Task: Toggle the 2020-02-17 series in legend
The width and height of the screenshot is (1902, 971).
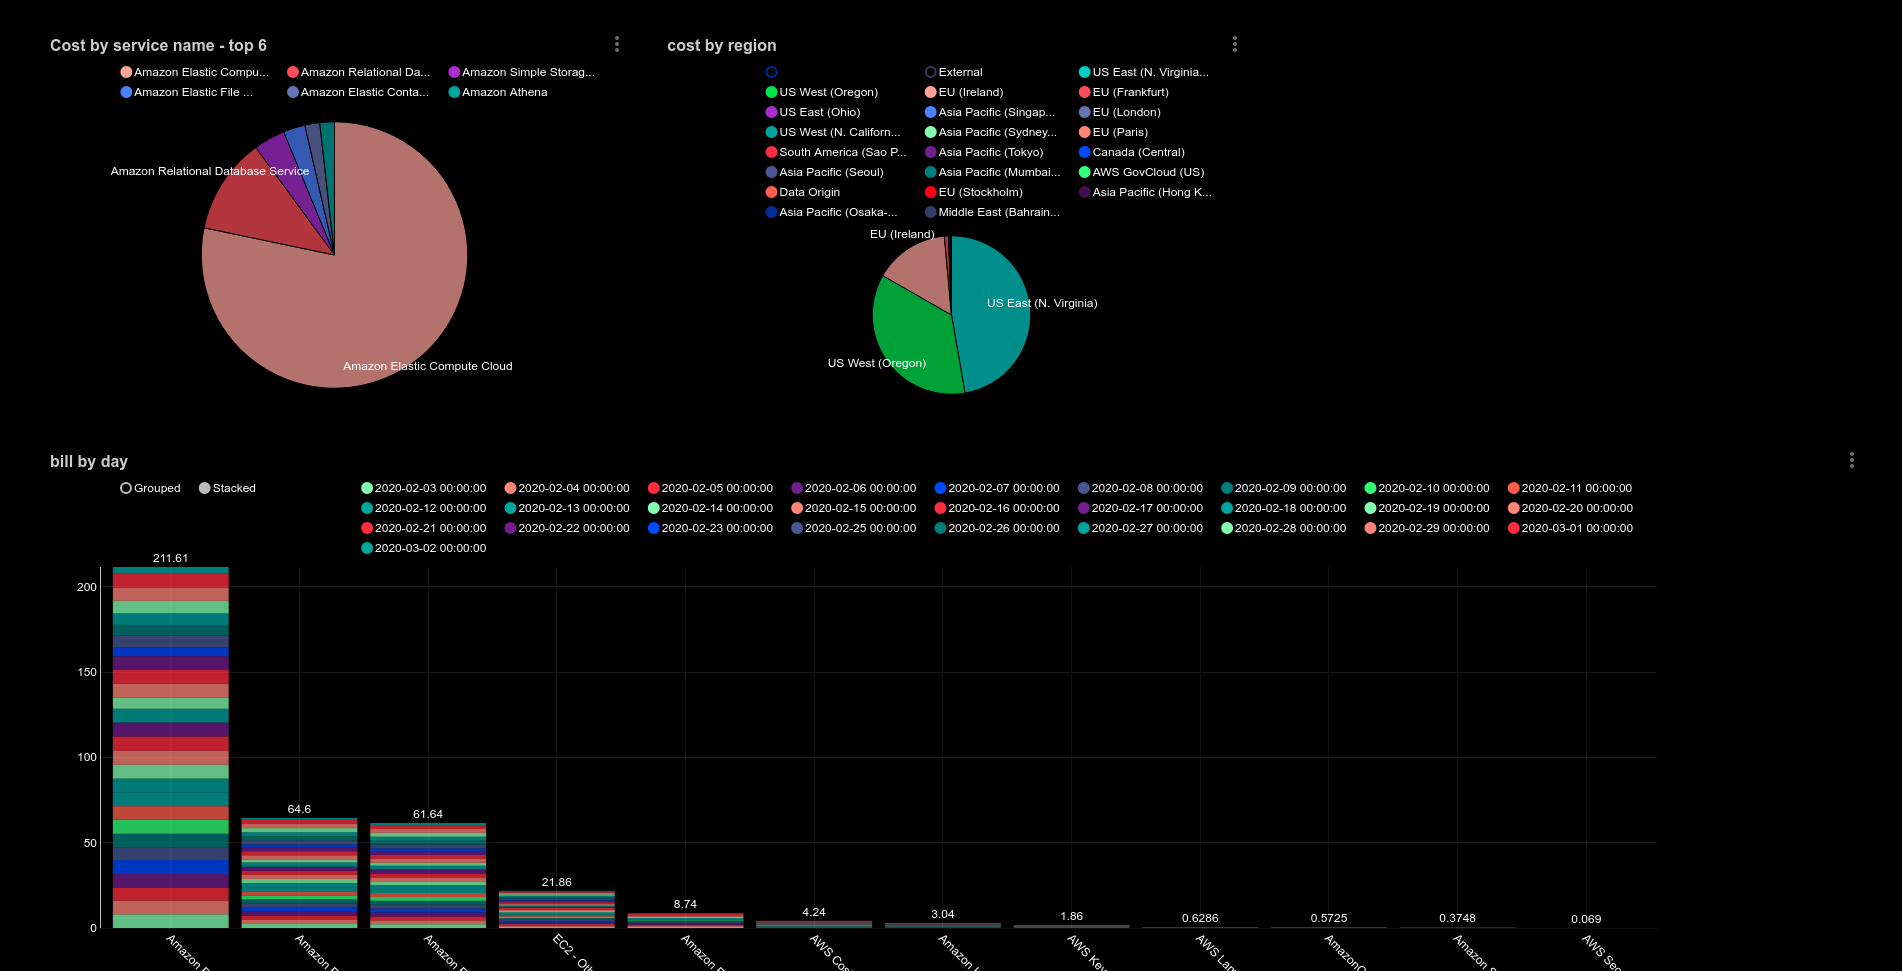Action: click(x=1141, y=508)
